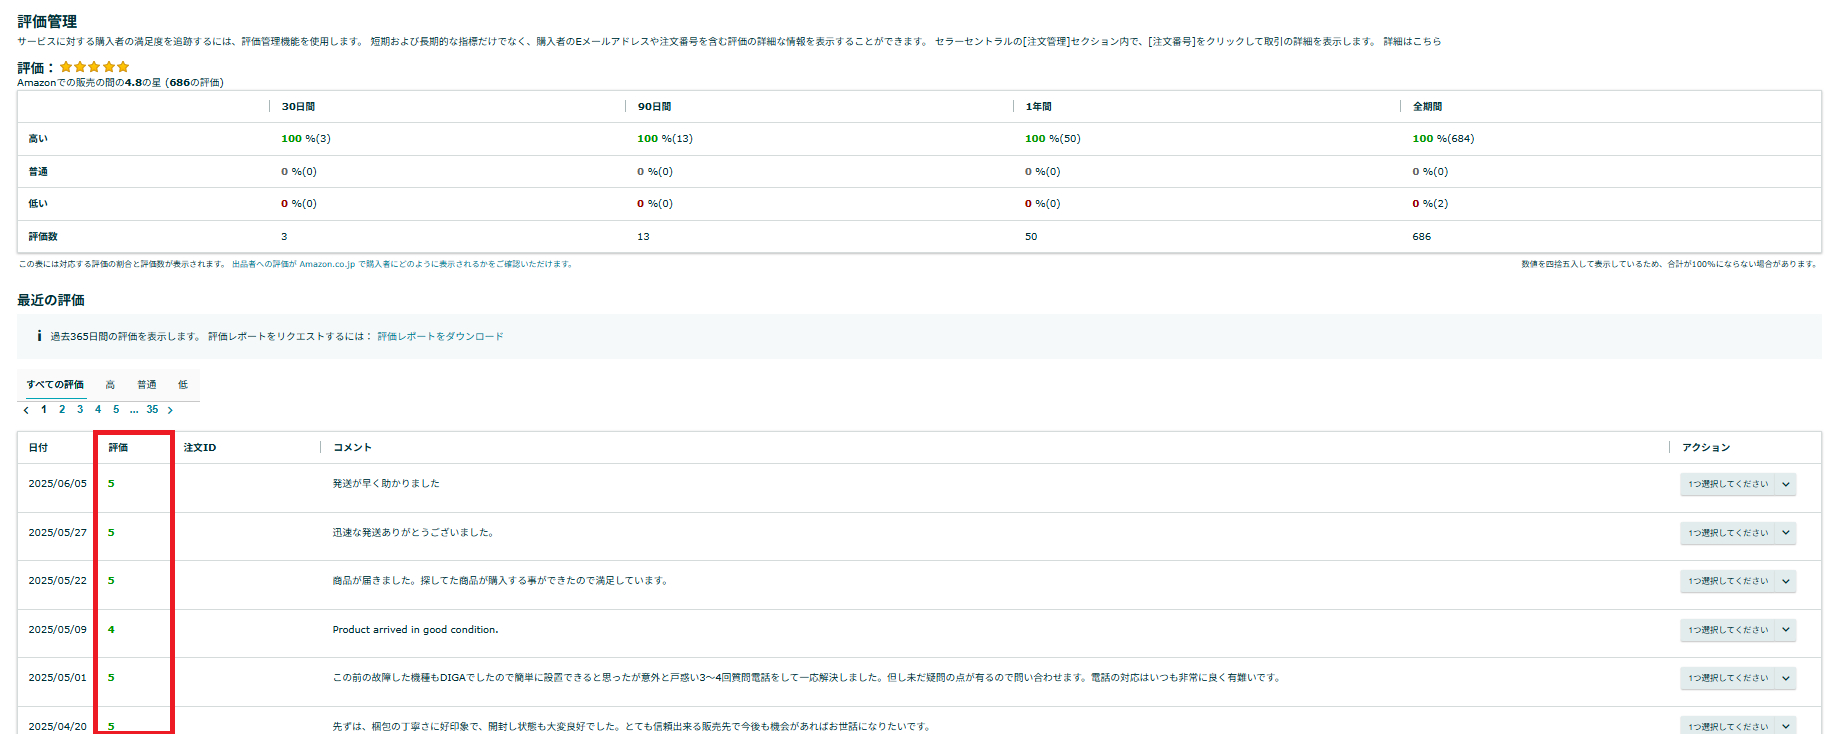The image size is (1828, 734).
Task: Open action dropdown for 2025/04/20 row
Action: pyautogui.click(x=1738, y=726)
